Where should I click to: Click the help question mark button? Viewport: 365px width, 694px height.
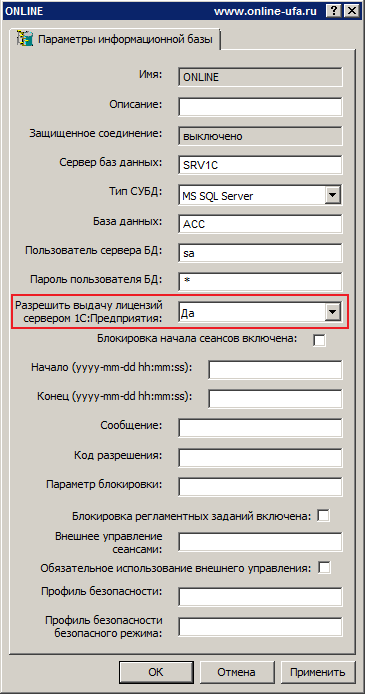pyautogui.click(x=335, y=11)
